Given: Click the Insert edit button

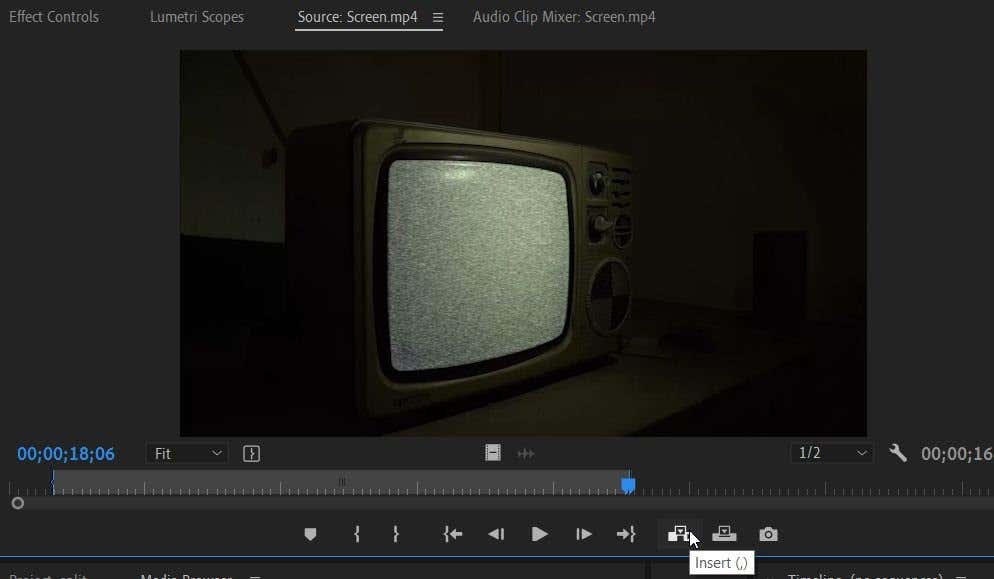Looking at the screenshot, I should click(x=679, y=534).
